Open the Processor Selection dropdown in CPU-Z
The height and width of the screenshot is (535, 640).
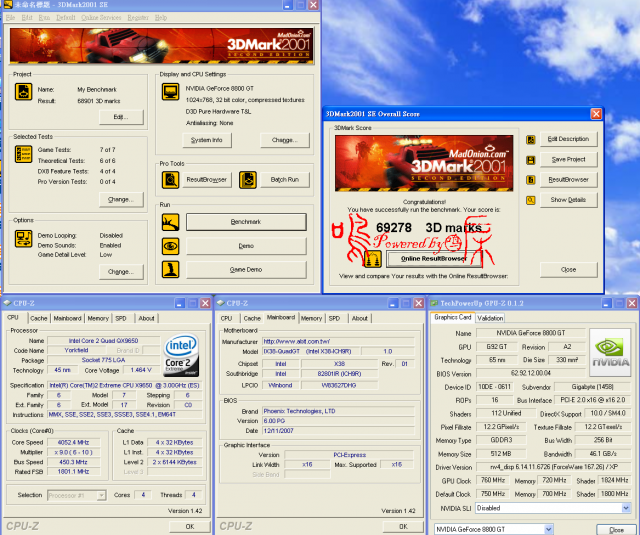(101, 495)
